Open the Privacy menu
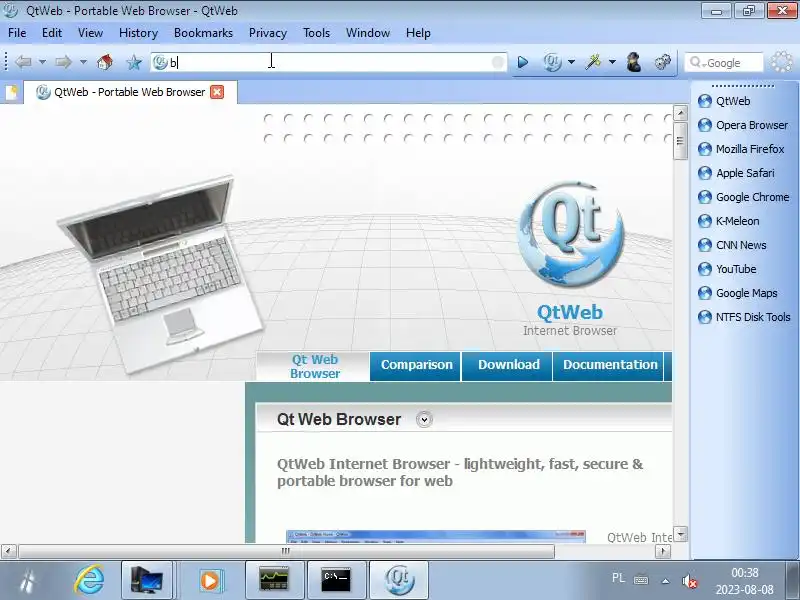800x600 pixels. click(268, 33)
